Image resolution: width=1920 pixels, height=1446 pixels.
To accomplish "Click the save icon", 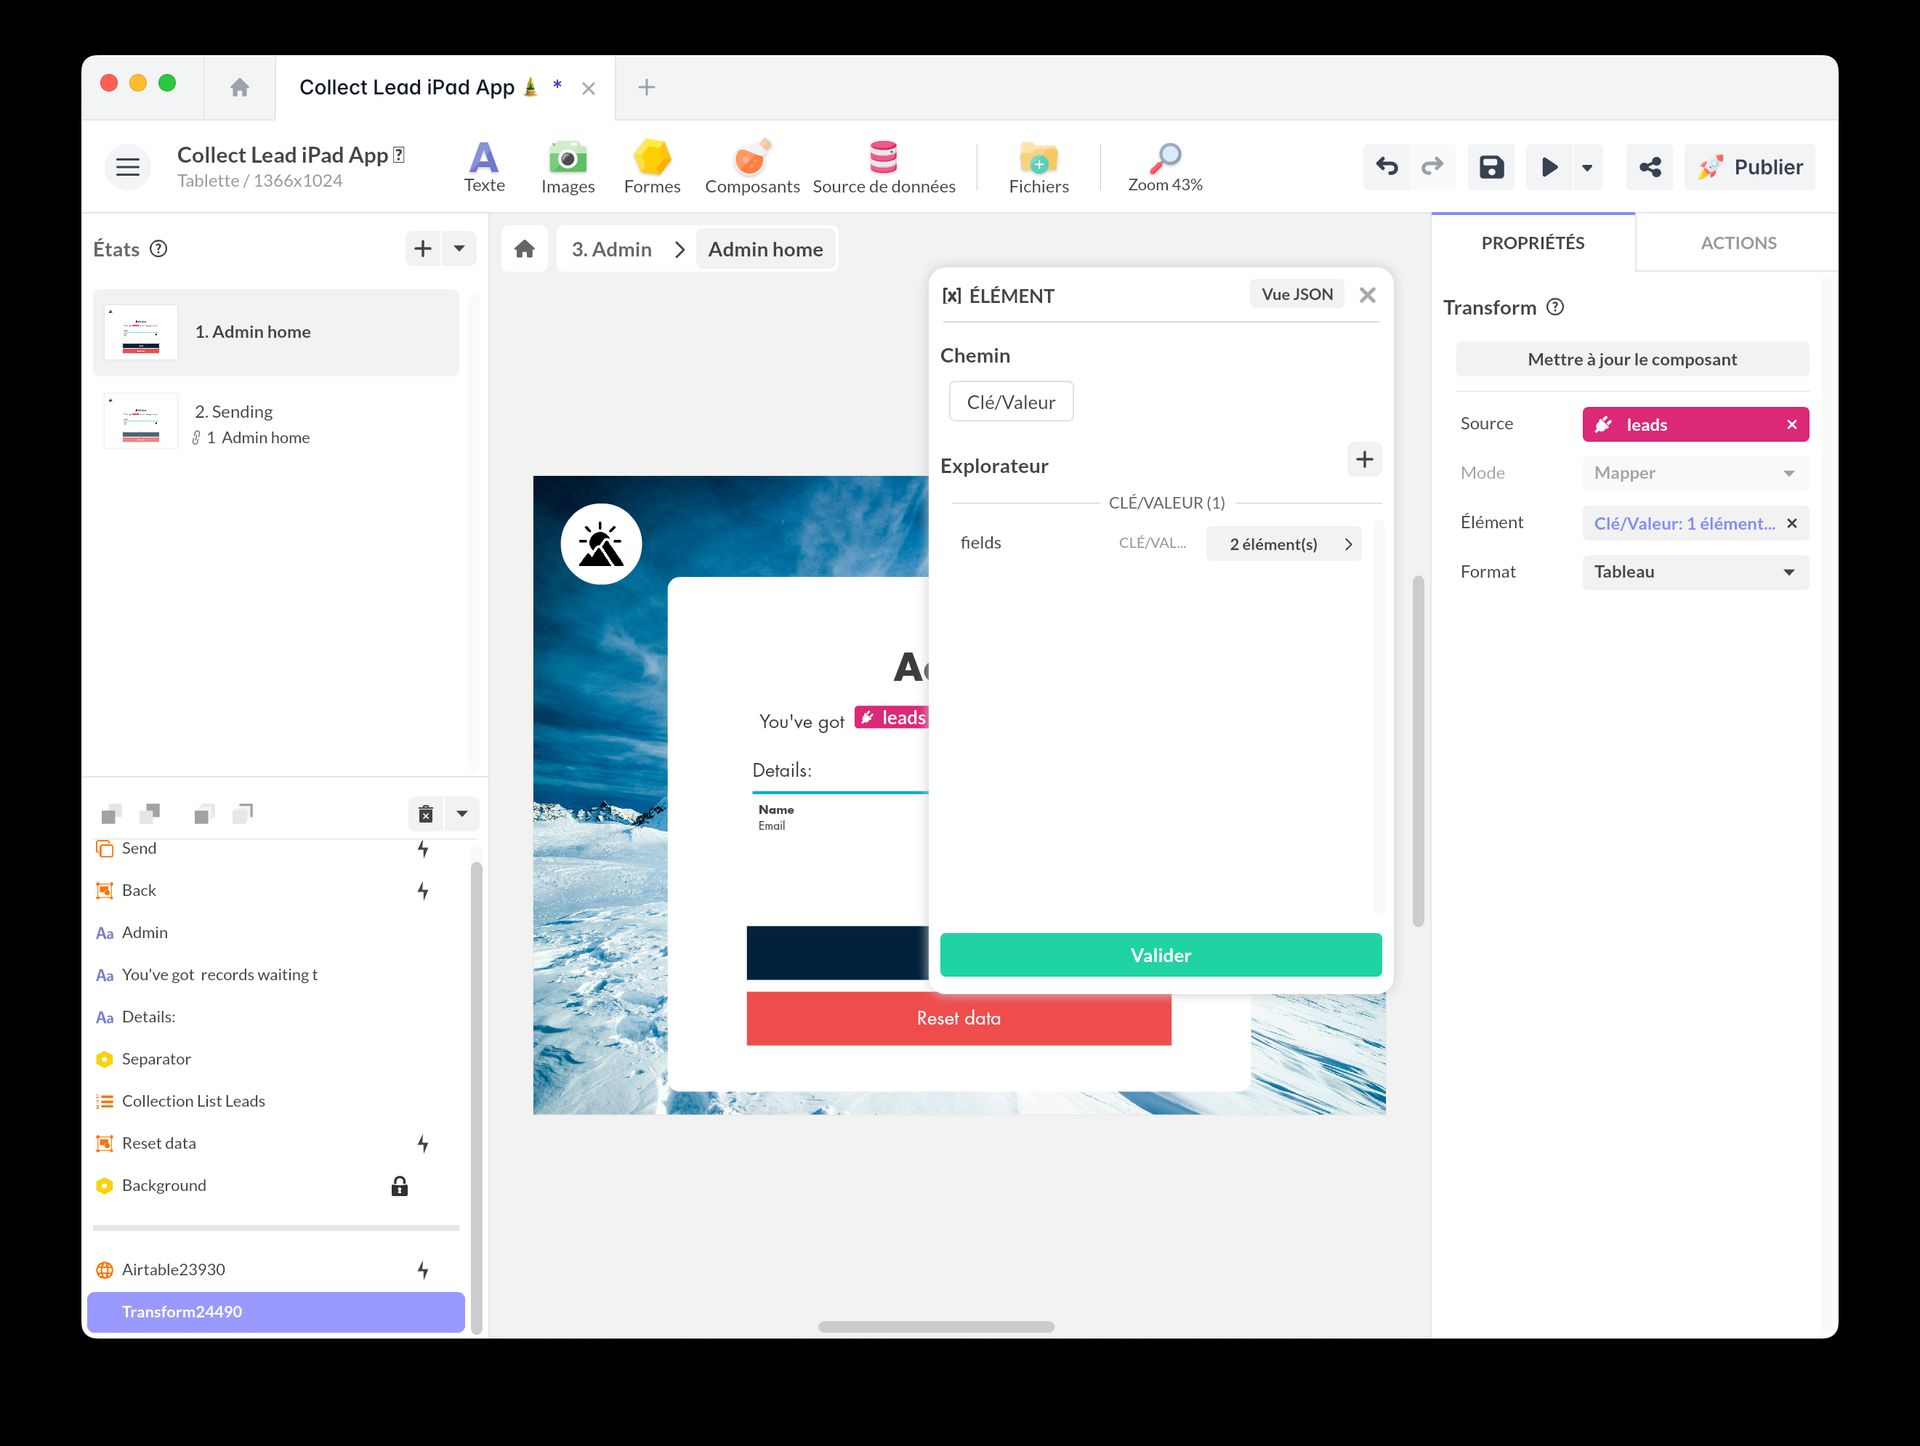I will [x=1490, y=167].
